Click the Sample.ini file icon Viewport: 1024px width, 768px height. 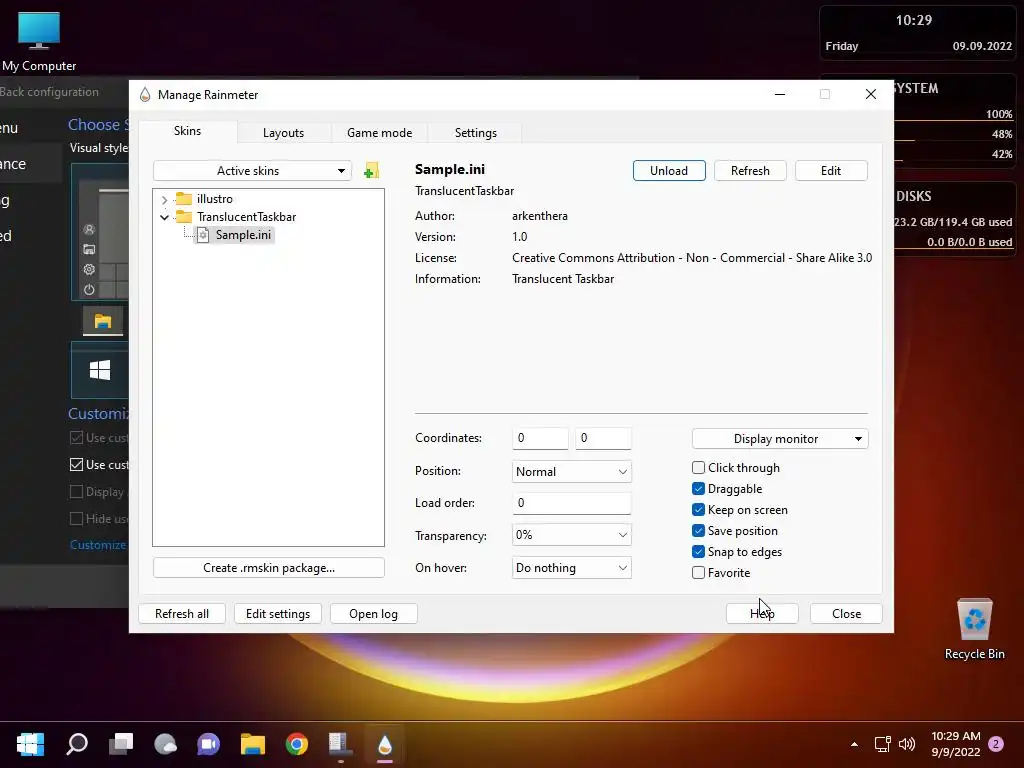(203, 235)
